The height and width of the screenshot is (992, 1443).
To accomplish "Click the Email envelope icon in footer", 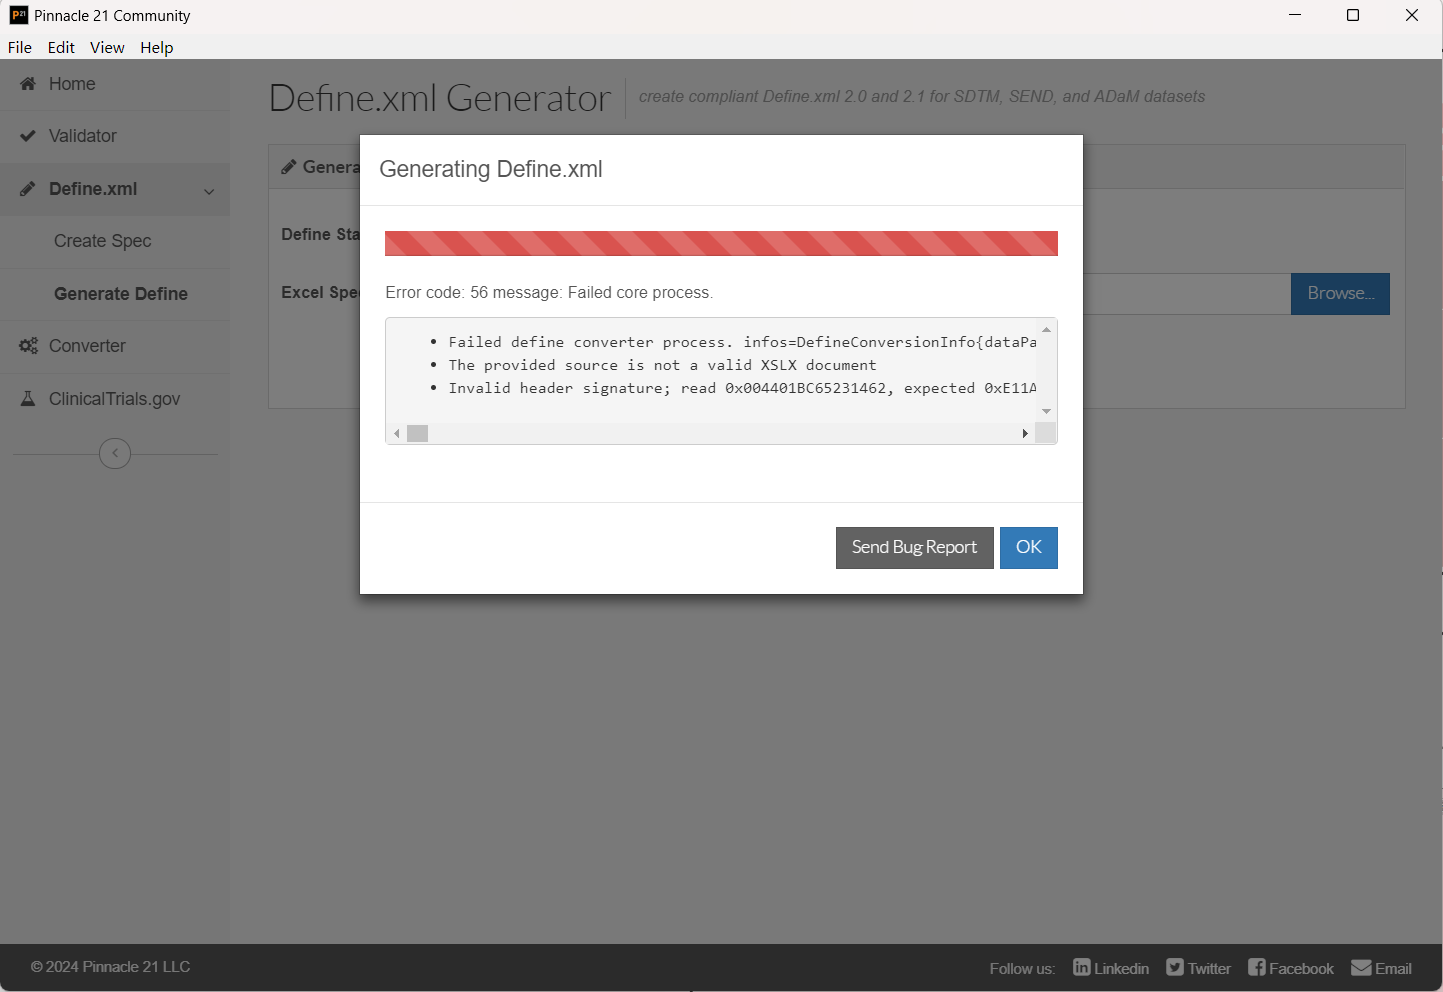I will [x=1361, y=967].
